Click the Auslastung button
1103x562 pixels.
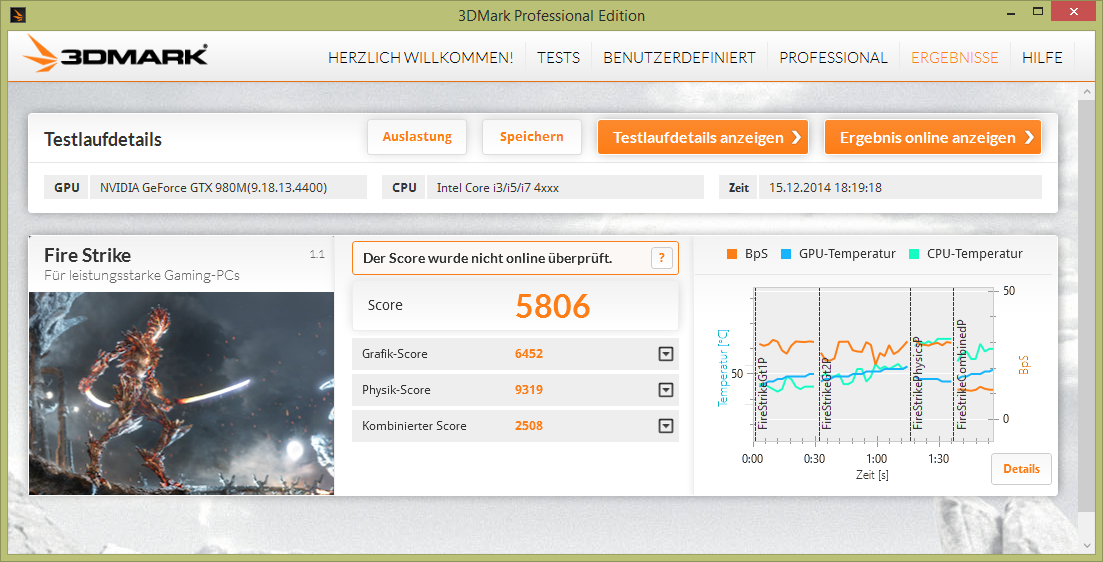417,137
